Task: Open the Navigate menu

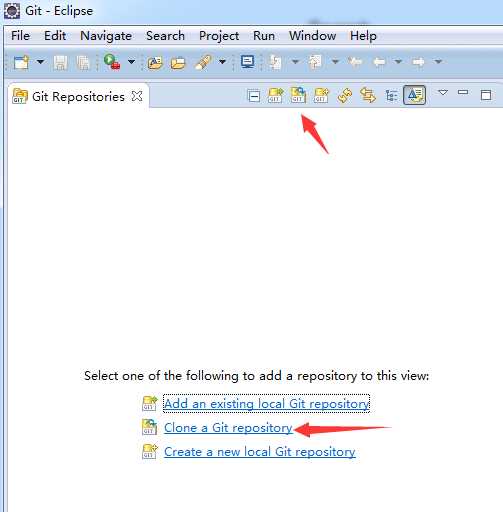Action: [x=106, y=36]
